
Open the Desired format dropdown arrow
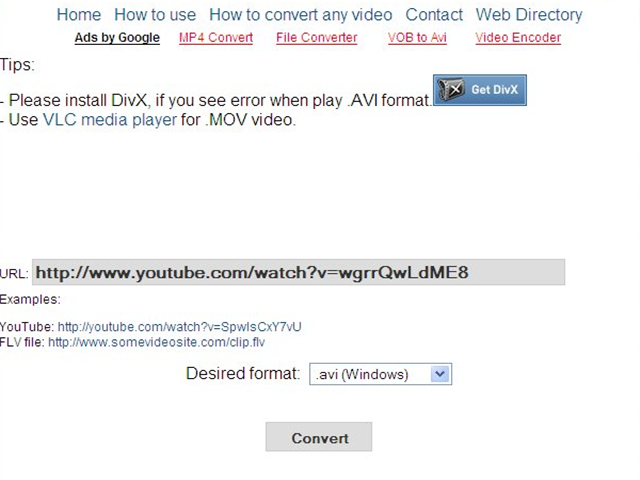coord(440,374)
